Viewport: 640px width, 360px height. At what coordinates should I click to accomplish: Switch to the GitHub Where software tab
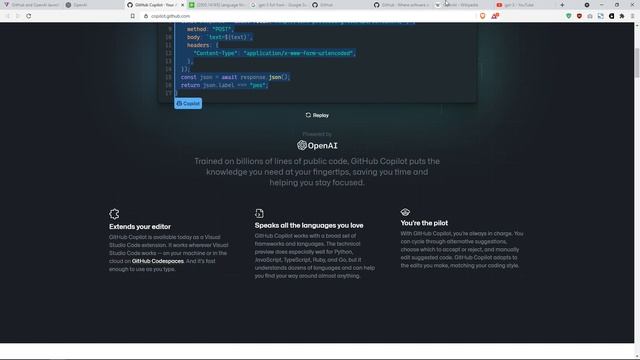pos(402,5)
